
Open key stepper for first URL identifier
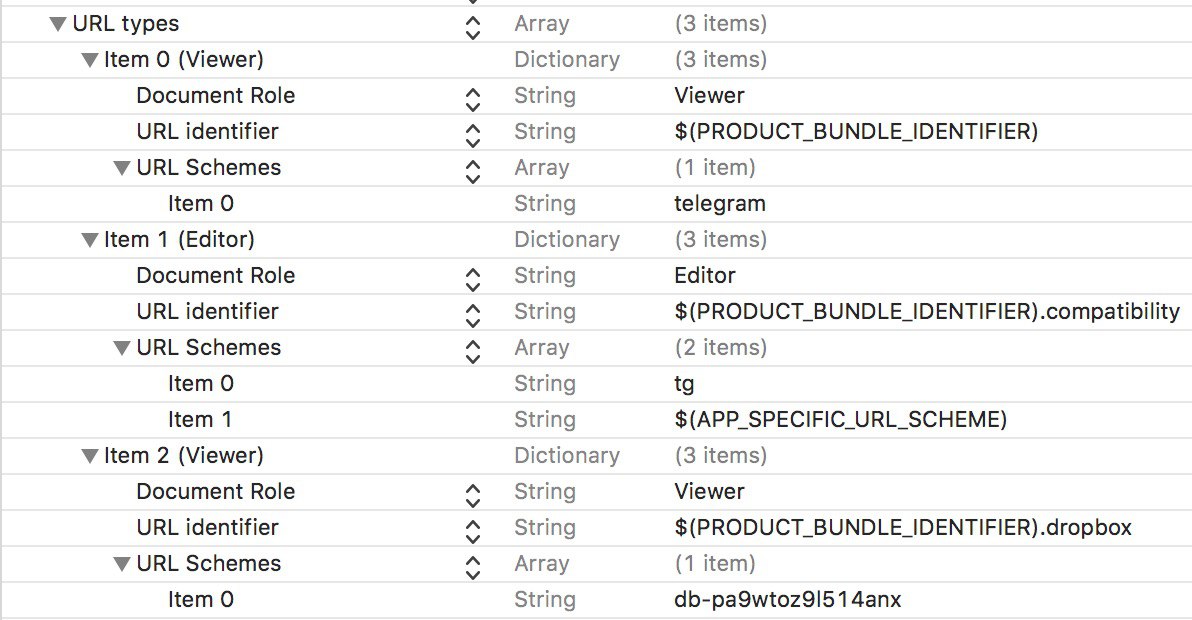click(x=473, y=135)
